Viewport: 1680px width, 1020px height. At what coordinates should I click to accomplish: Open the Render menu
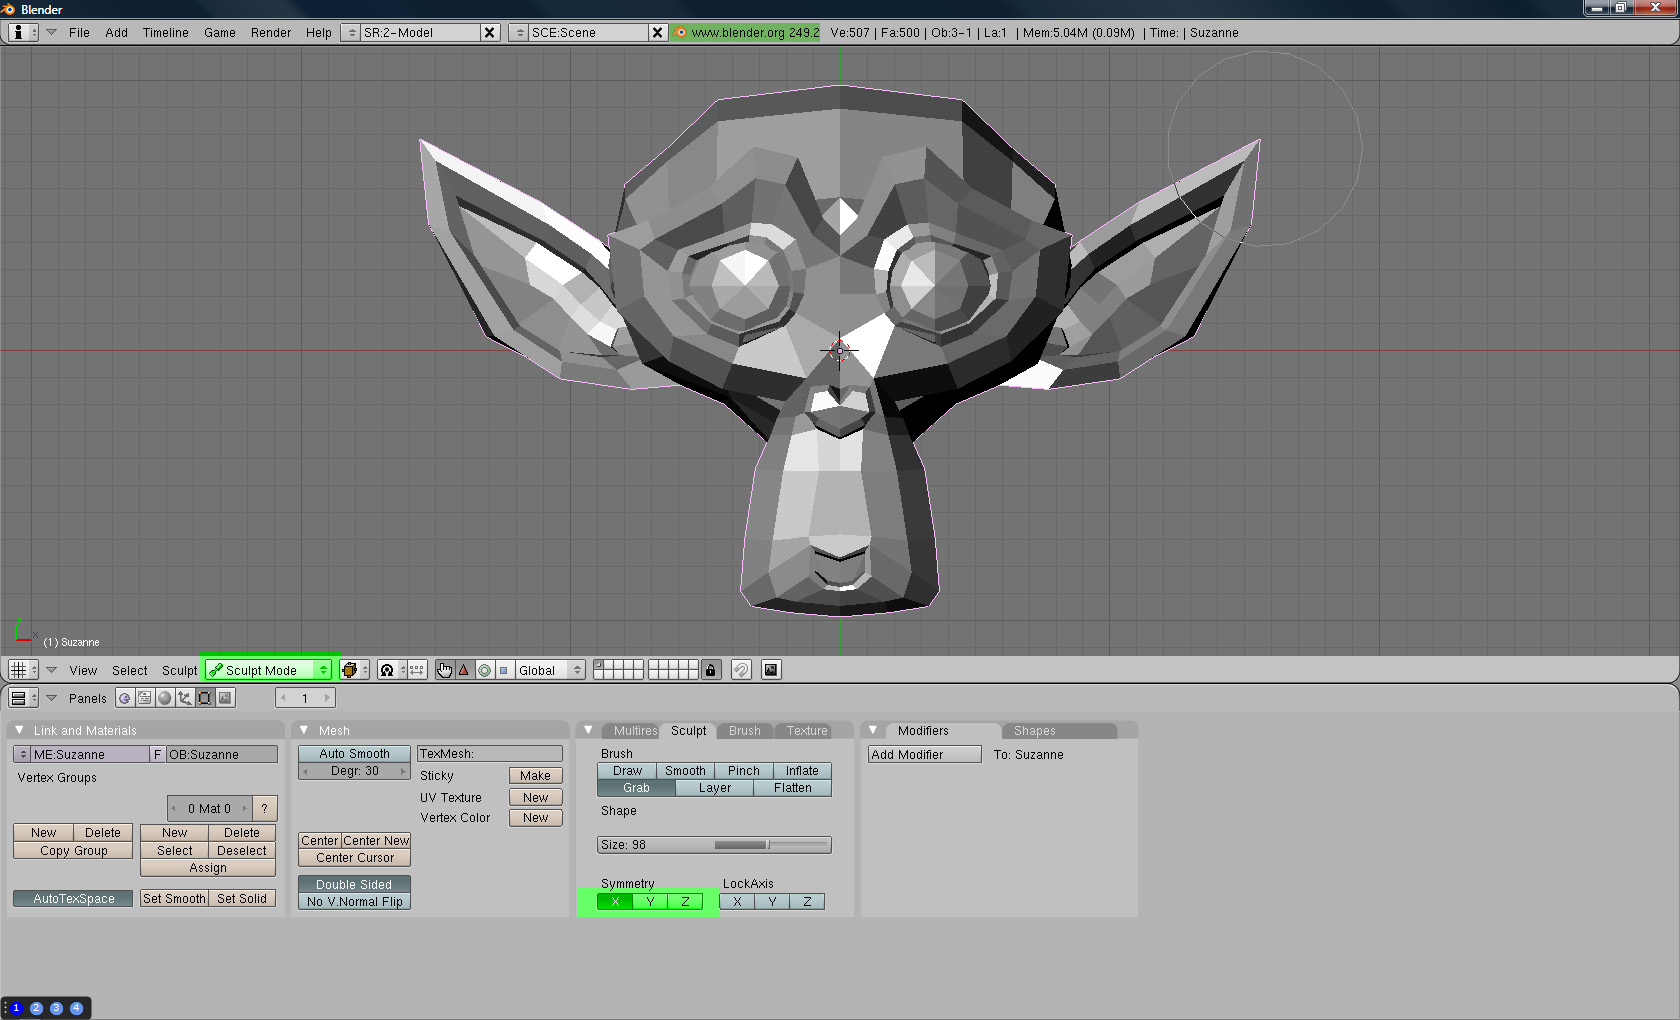pyautogui.click(x=271, y=33)
